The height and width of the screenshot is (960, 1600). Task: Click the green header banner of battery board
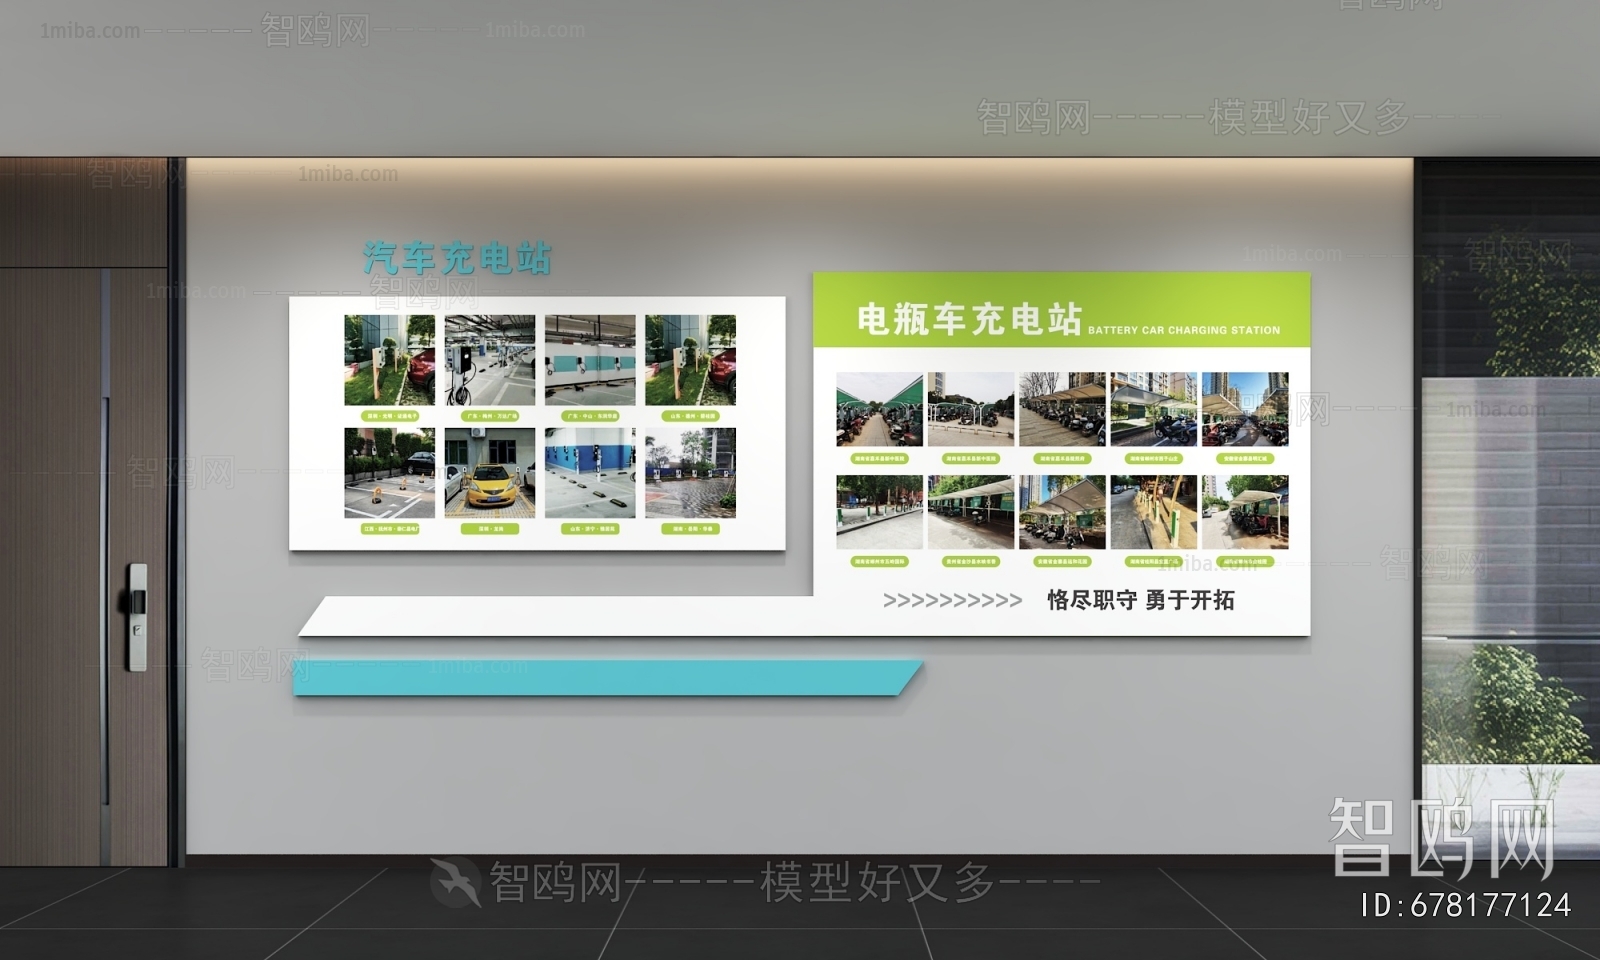[x=1061, y=310]
